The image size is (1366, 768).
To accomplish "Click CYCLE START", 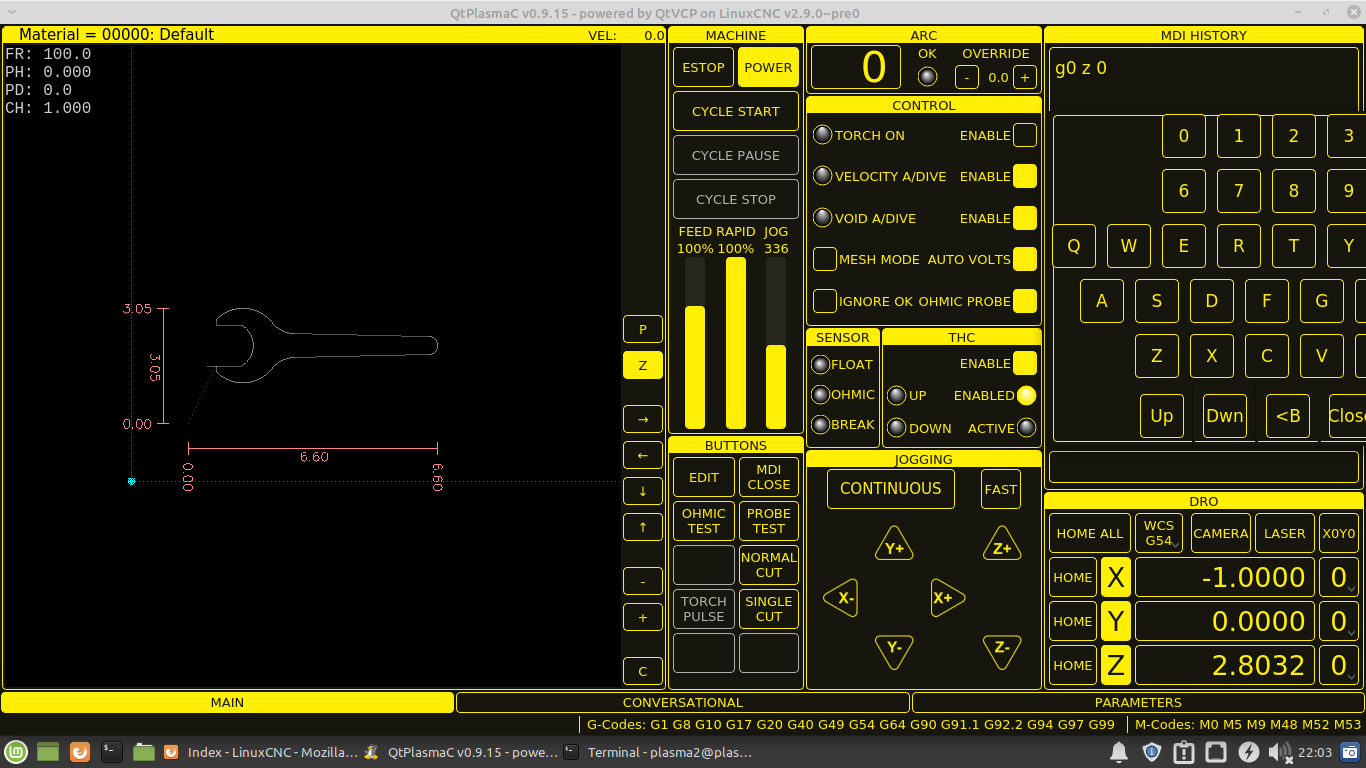I will [736, 111].
